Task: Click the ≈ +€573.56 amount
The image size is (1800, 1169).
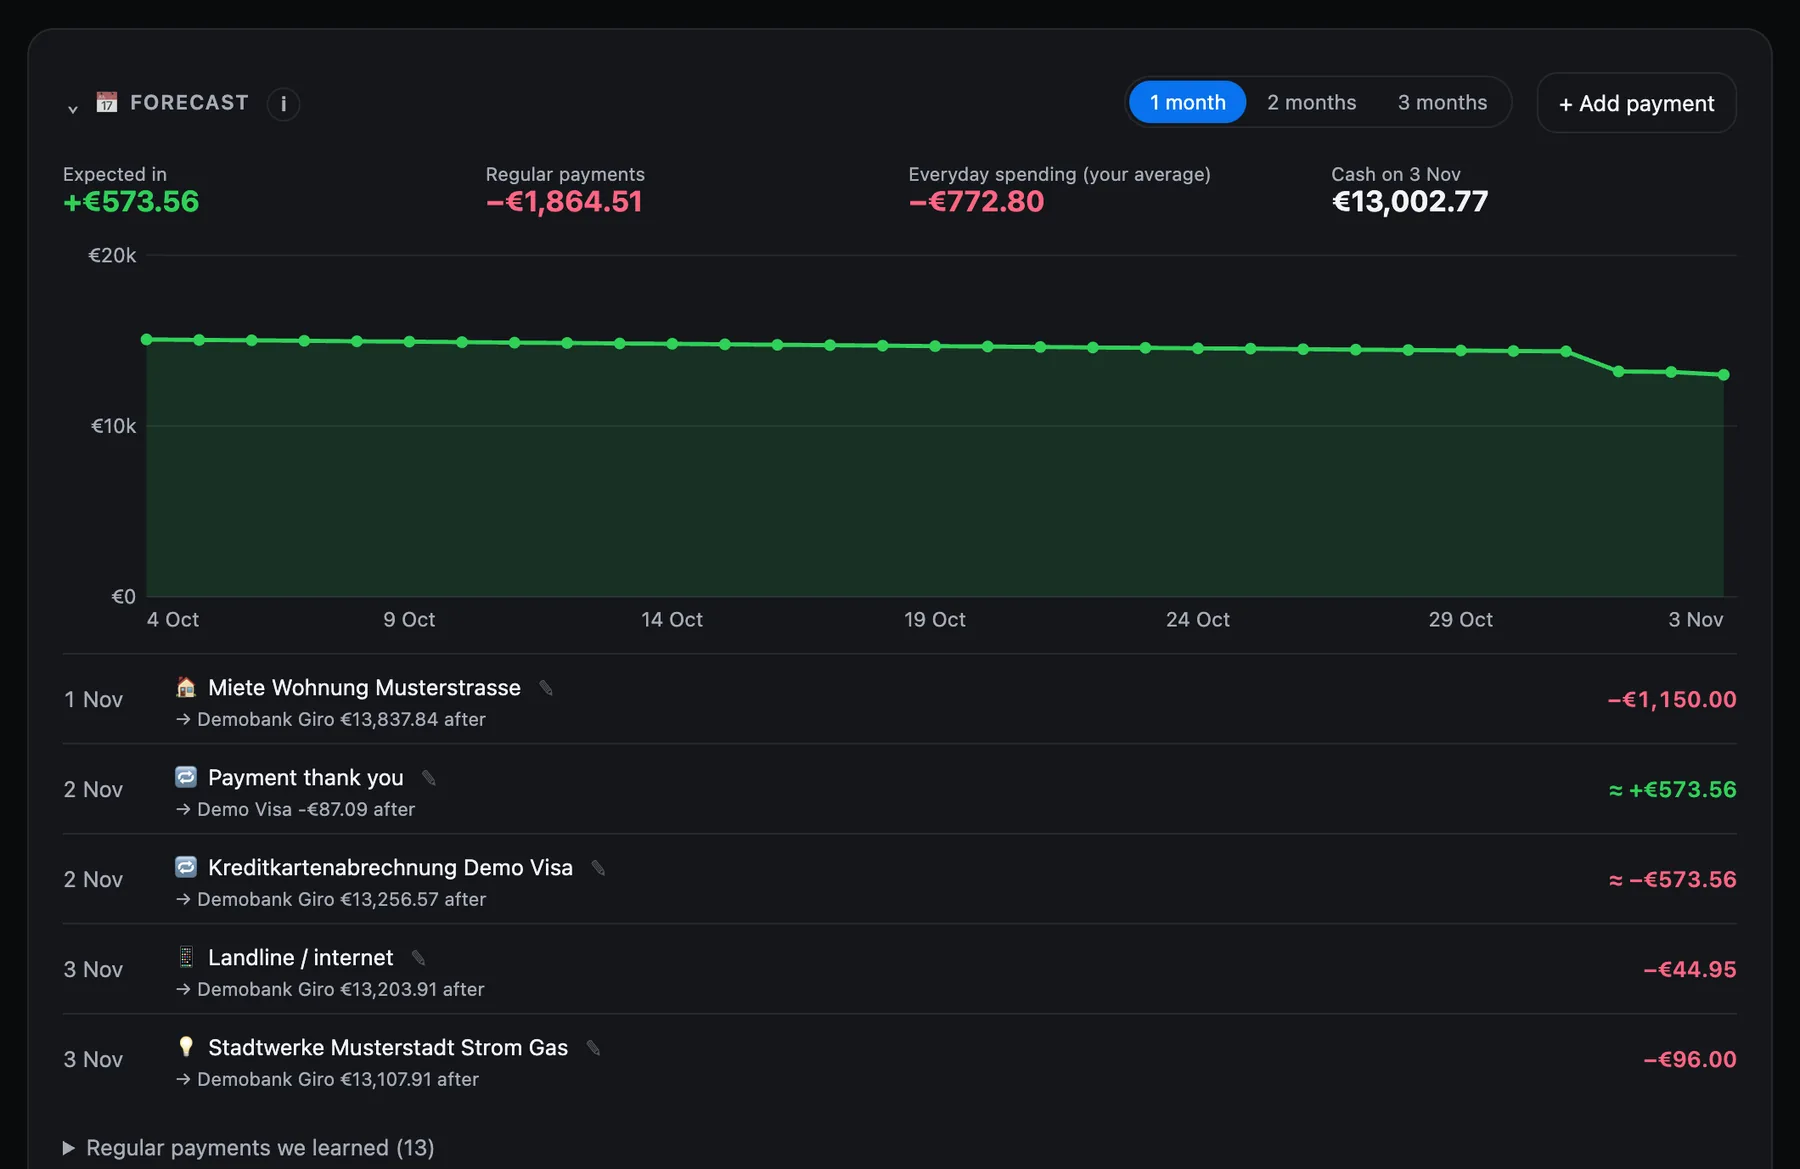Action: [1672, 789]
